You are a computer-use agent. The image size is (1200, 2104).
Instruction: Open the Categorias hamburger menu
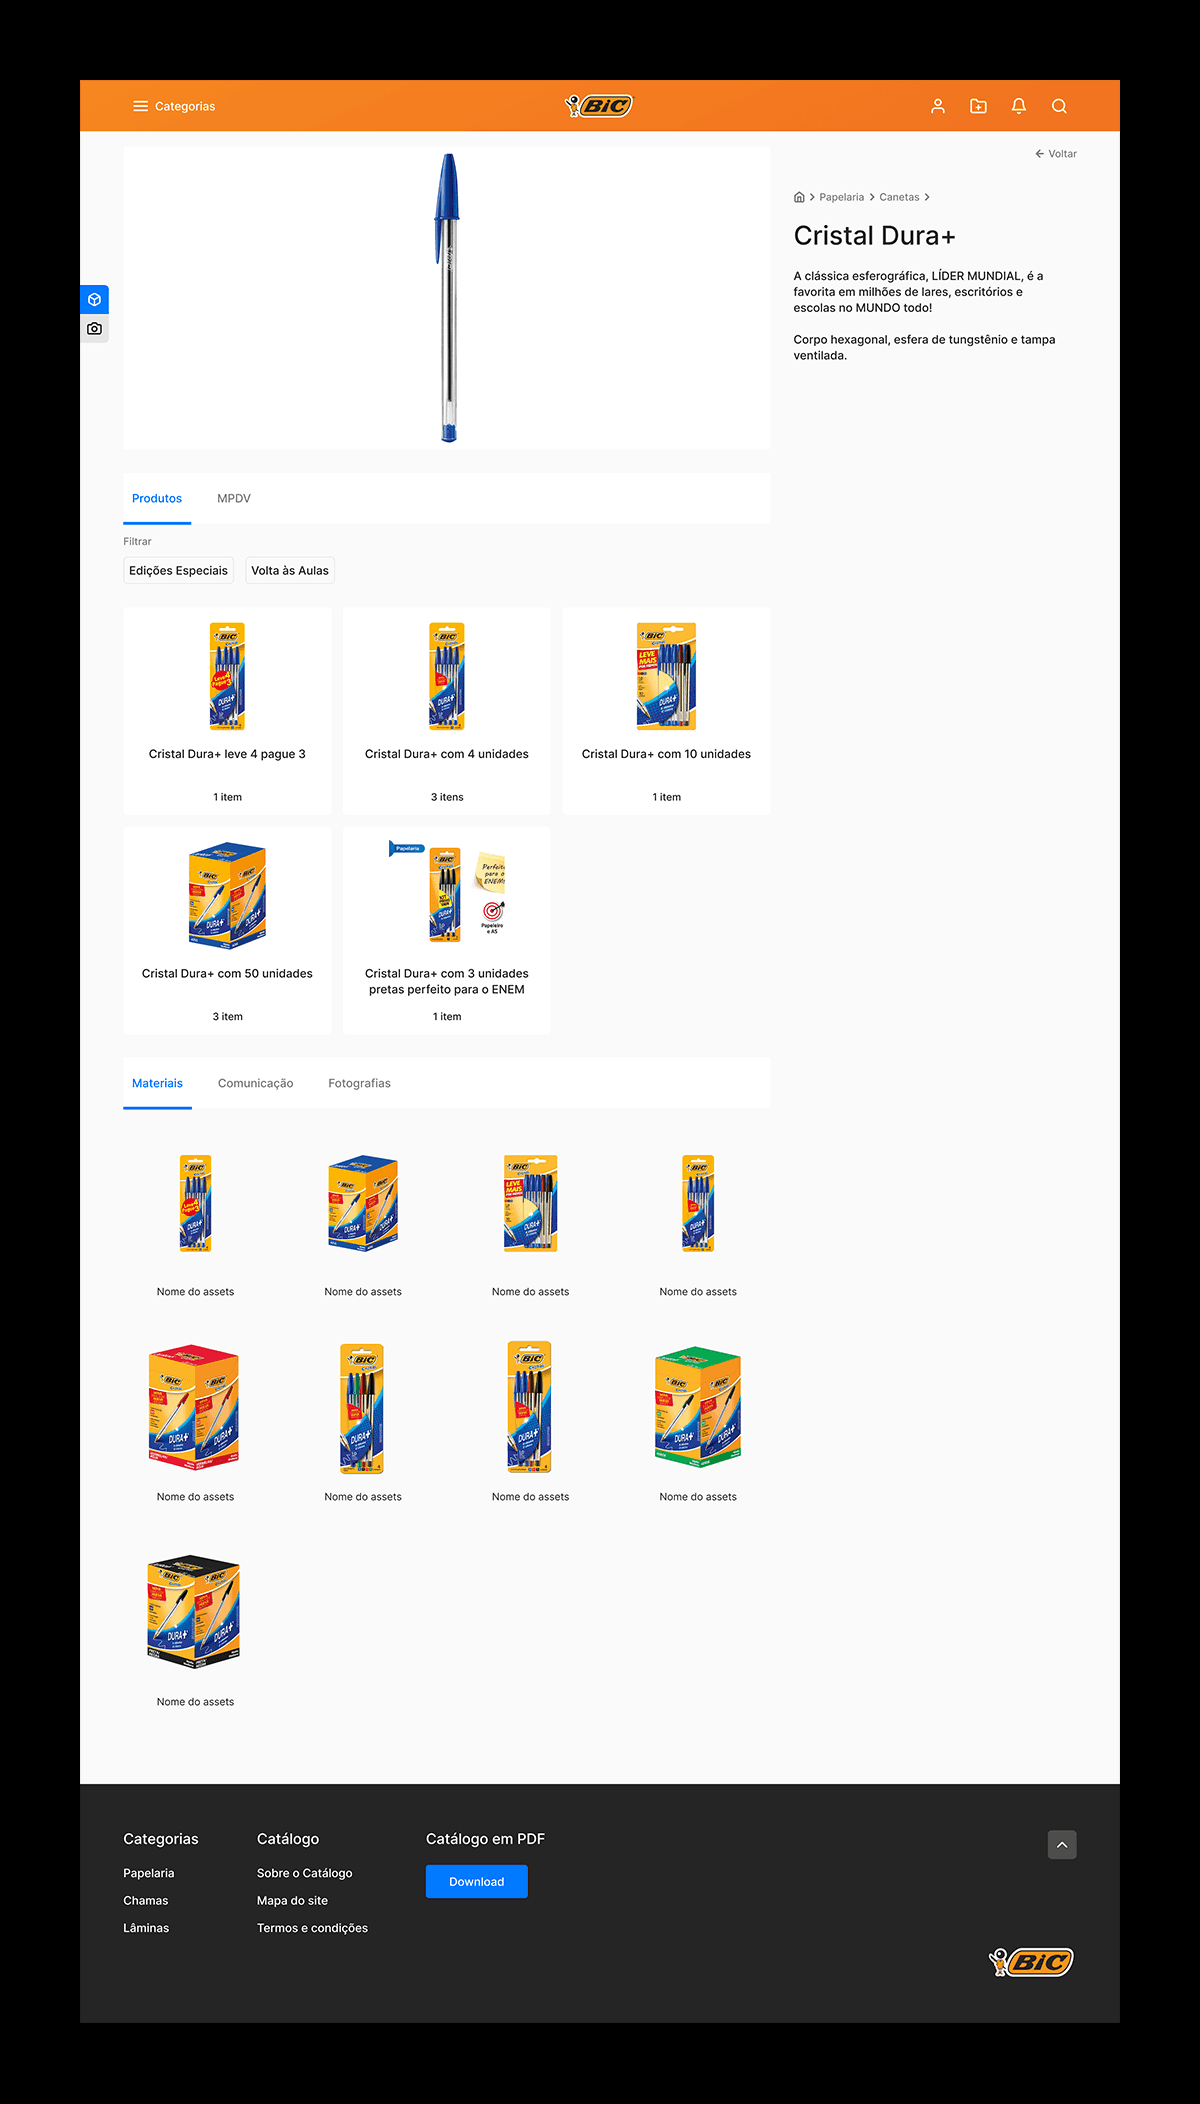[x=174, y=106]
